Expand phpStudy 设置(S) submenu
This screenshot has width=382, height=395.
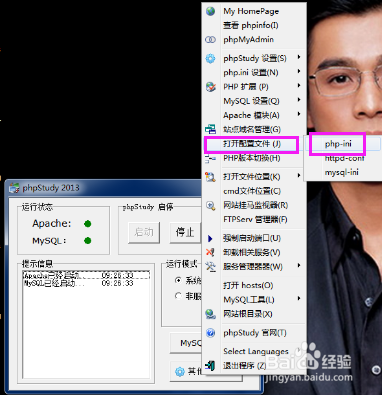tap(255, 58)
